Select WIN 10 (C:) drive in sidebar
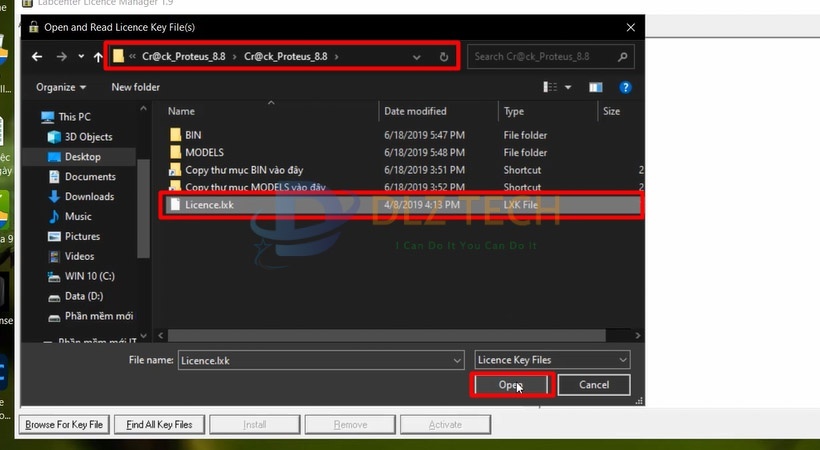 [x=91, y=277]
